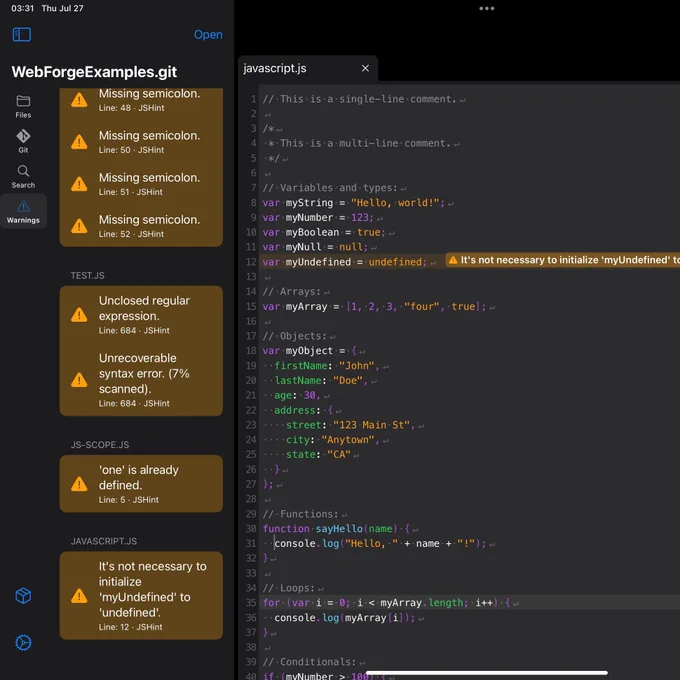Close the javascript.js tab

pos(366,69)
